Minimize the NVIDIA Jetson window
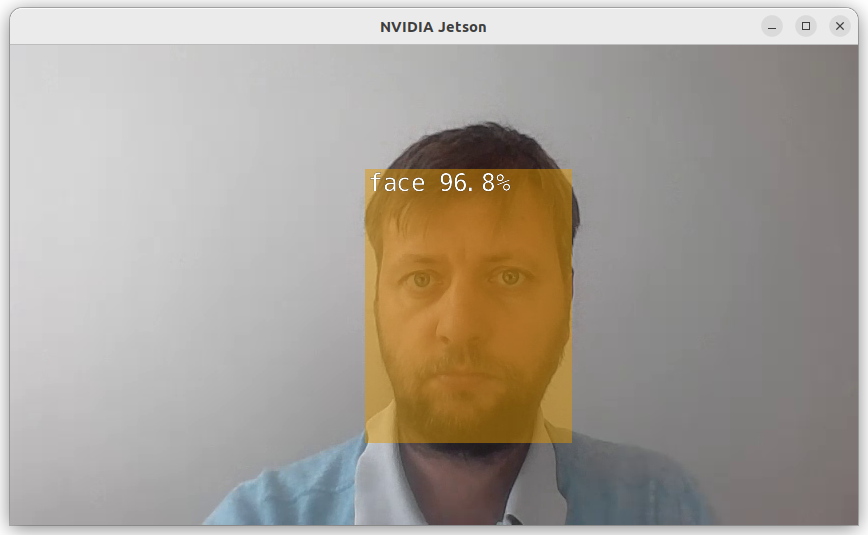Viewport: 868px width, 535px height. click(772, 26)
